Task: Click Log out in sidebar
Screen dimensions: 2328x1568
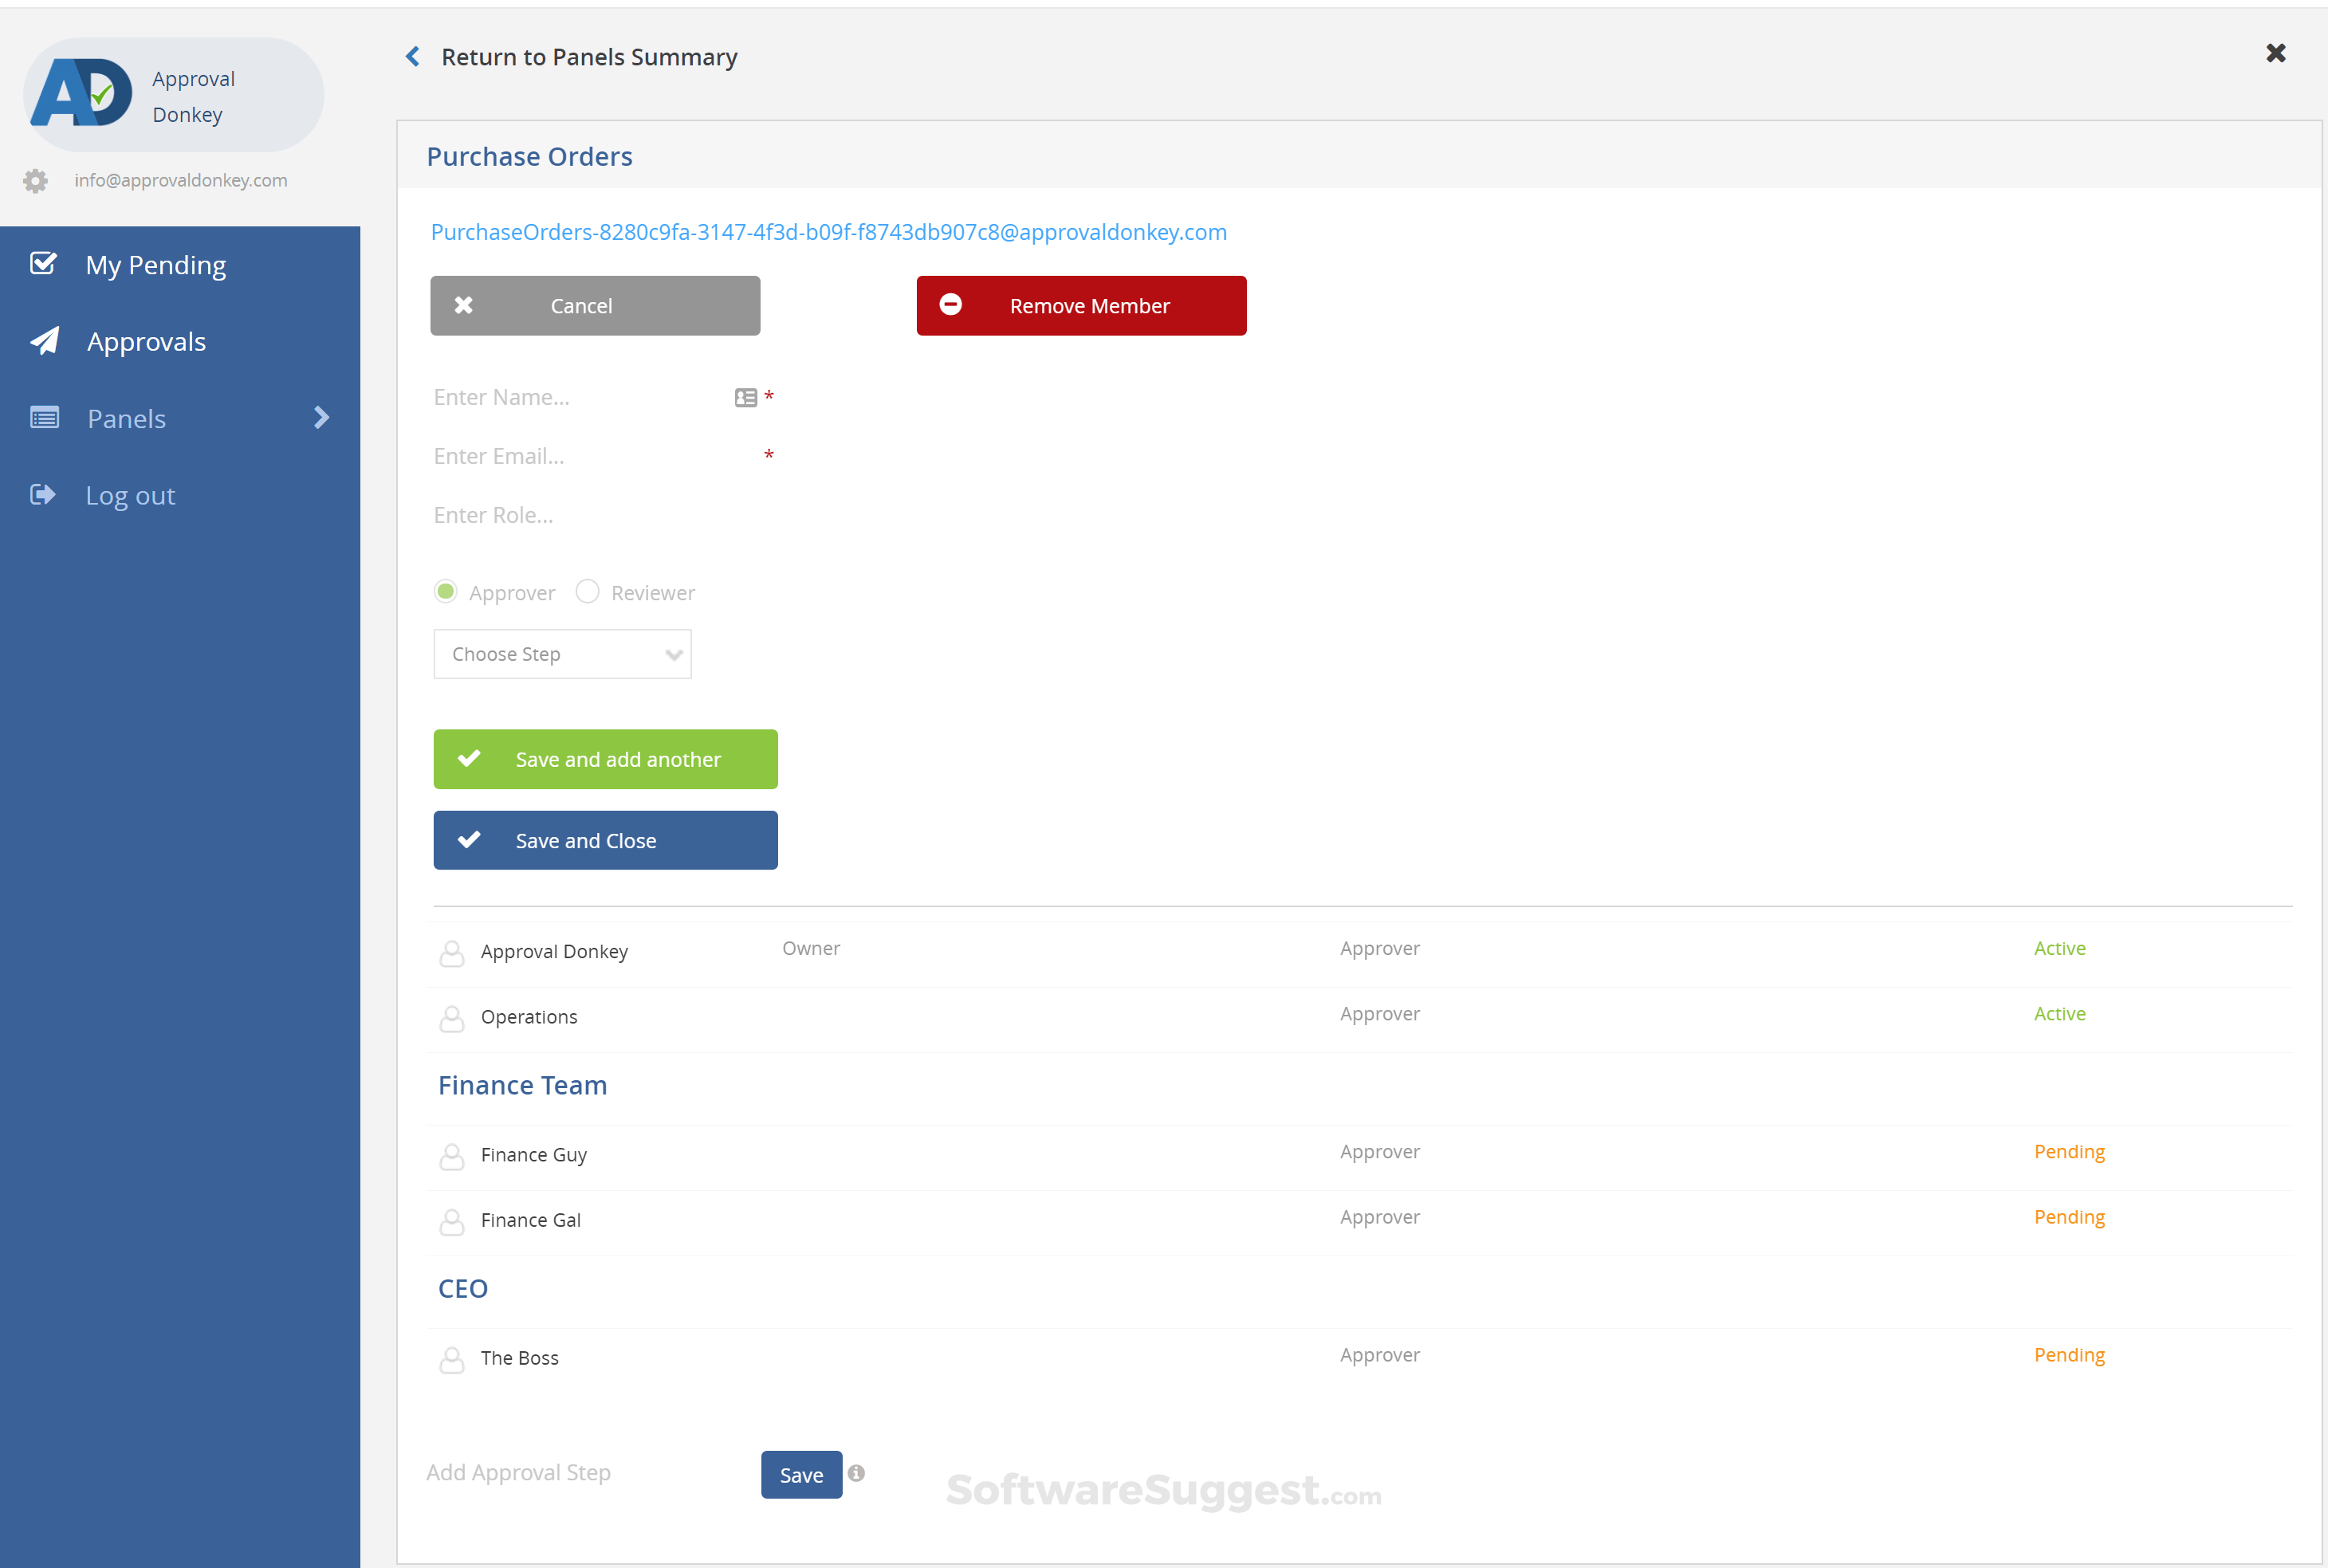Action: 130,496
